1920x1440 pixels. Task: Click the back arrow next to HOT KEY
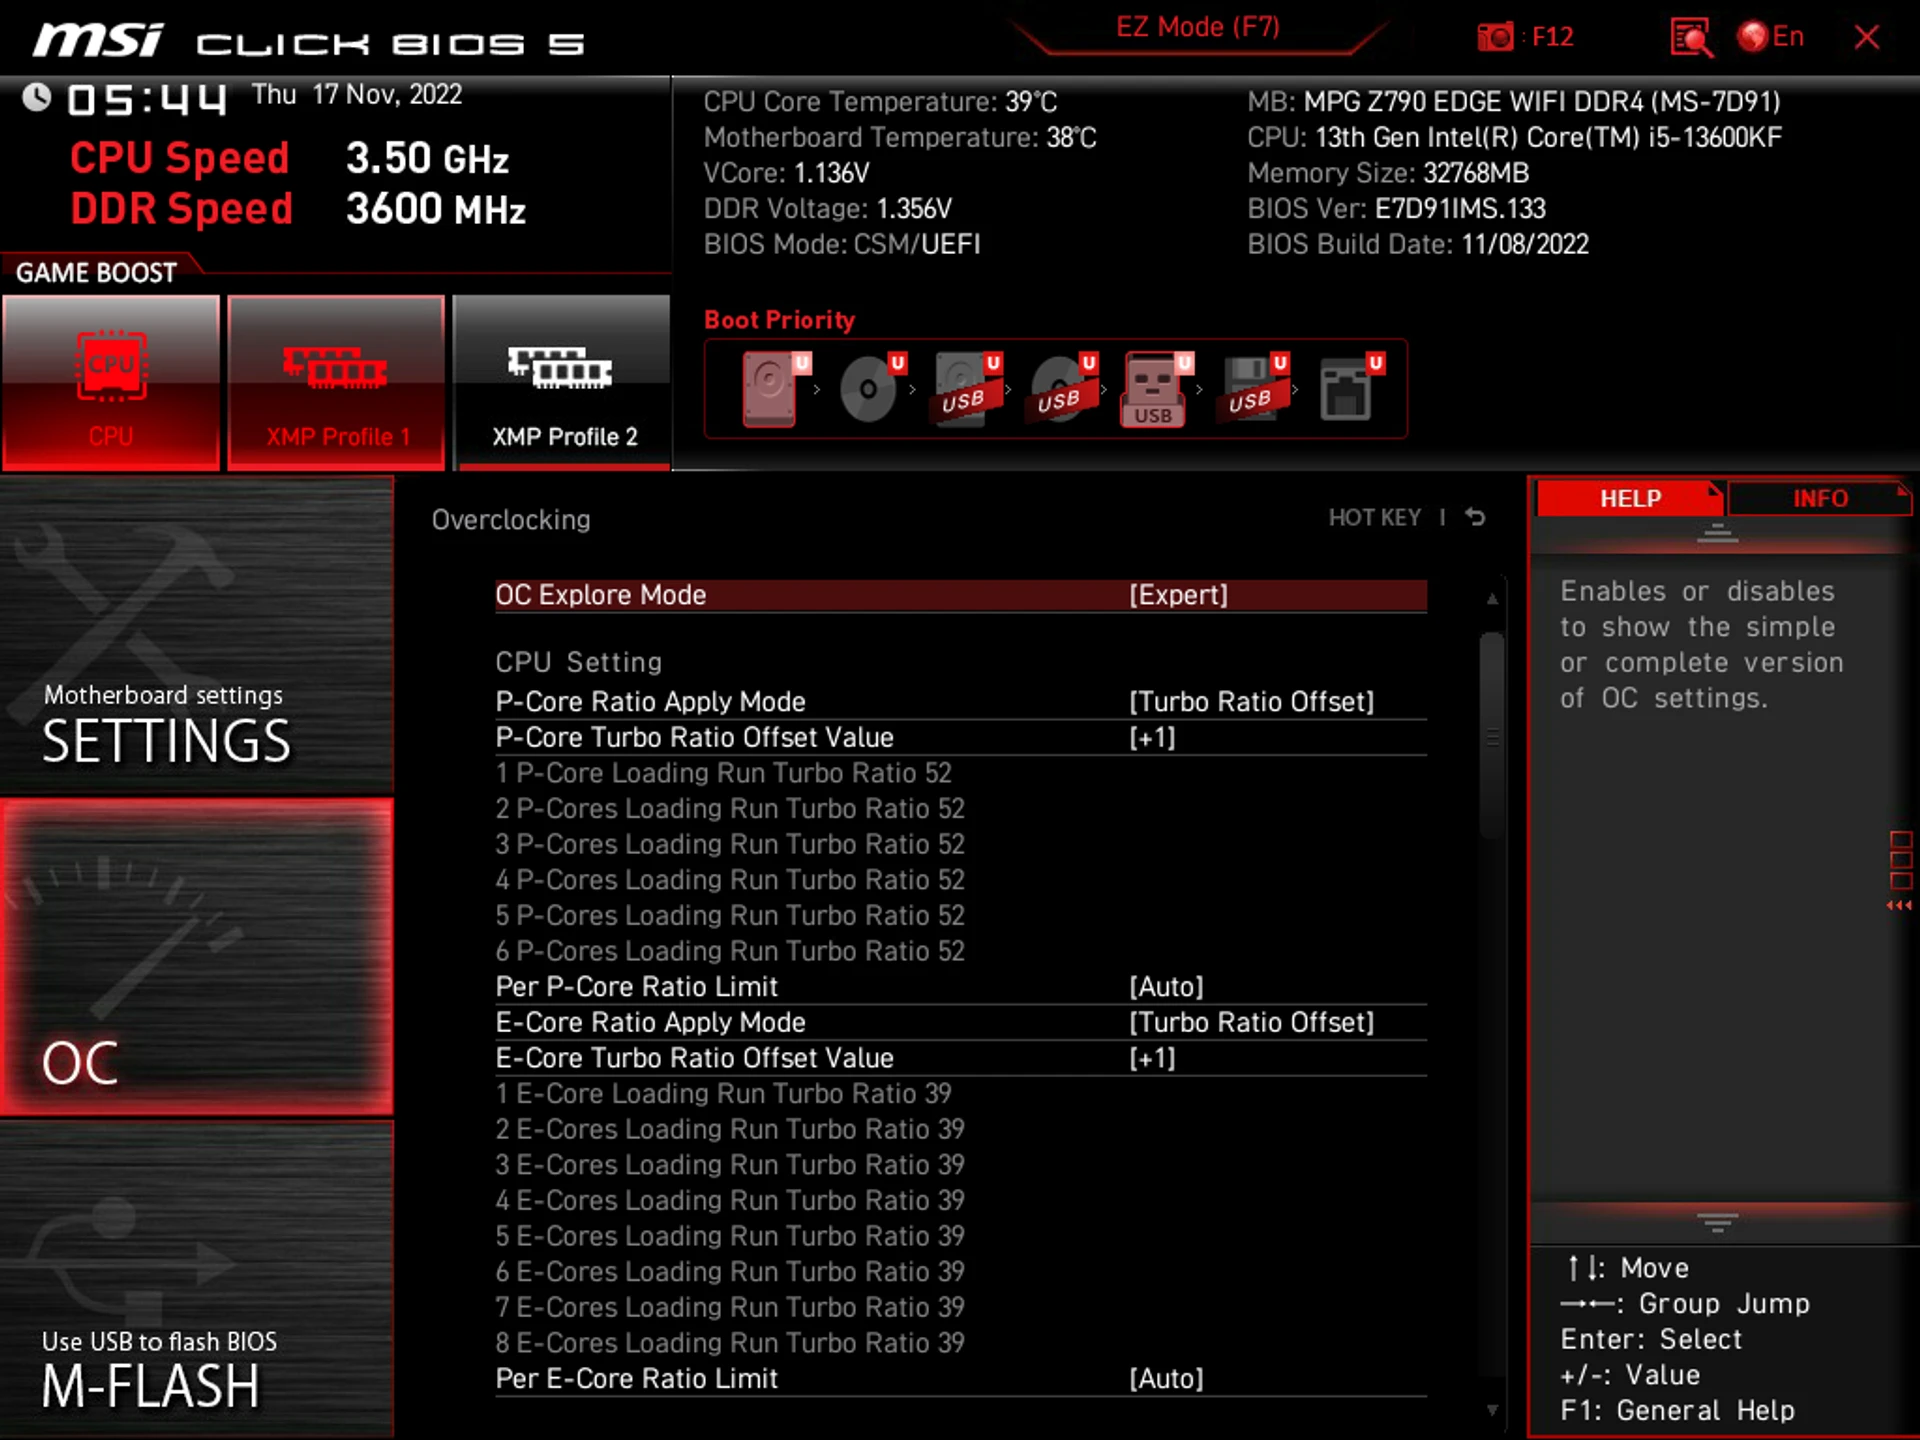(x=1475, y=517)
